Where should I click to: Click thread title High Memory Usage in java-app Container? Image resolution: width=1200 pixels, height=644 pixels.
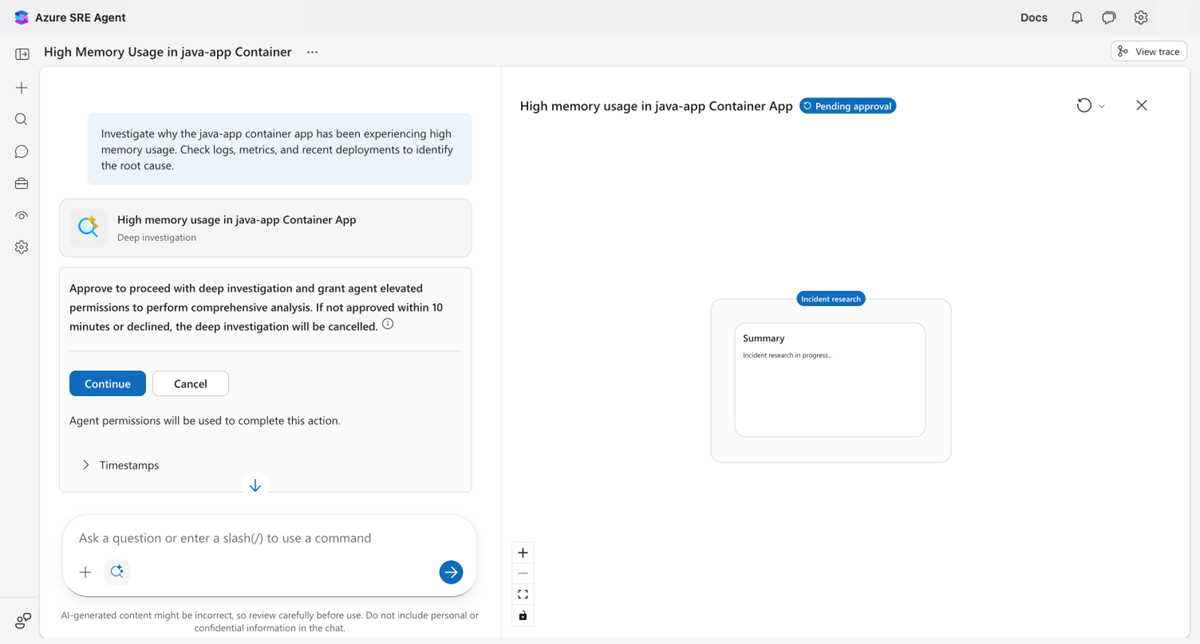click(168, 52)
